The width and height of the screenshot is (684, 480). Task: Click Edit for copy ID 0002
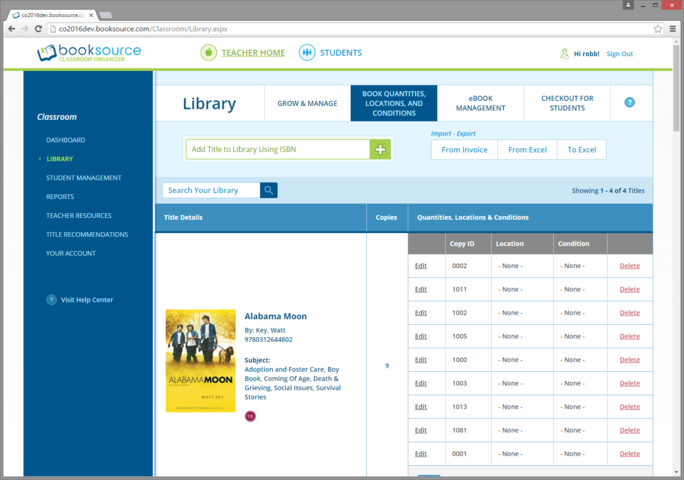tap(421, 266)
